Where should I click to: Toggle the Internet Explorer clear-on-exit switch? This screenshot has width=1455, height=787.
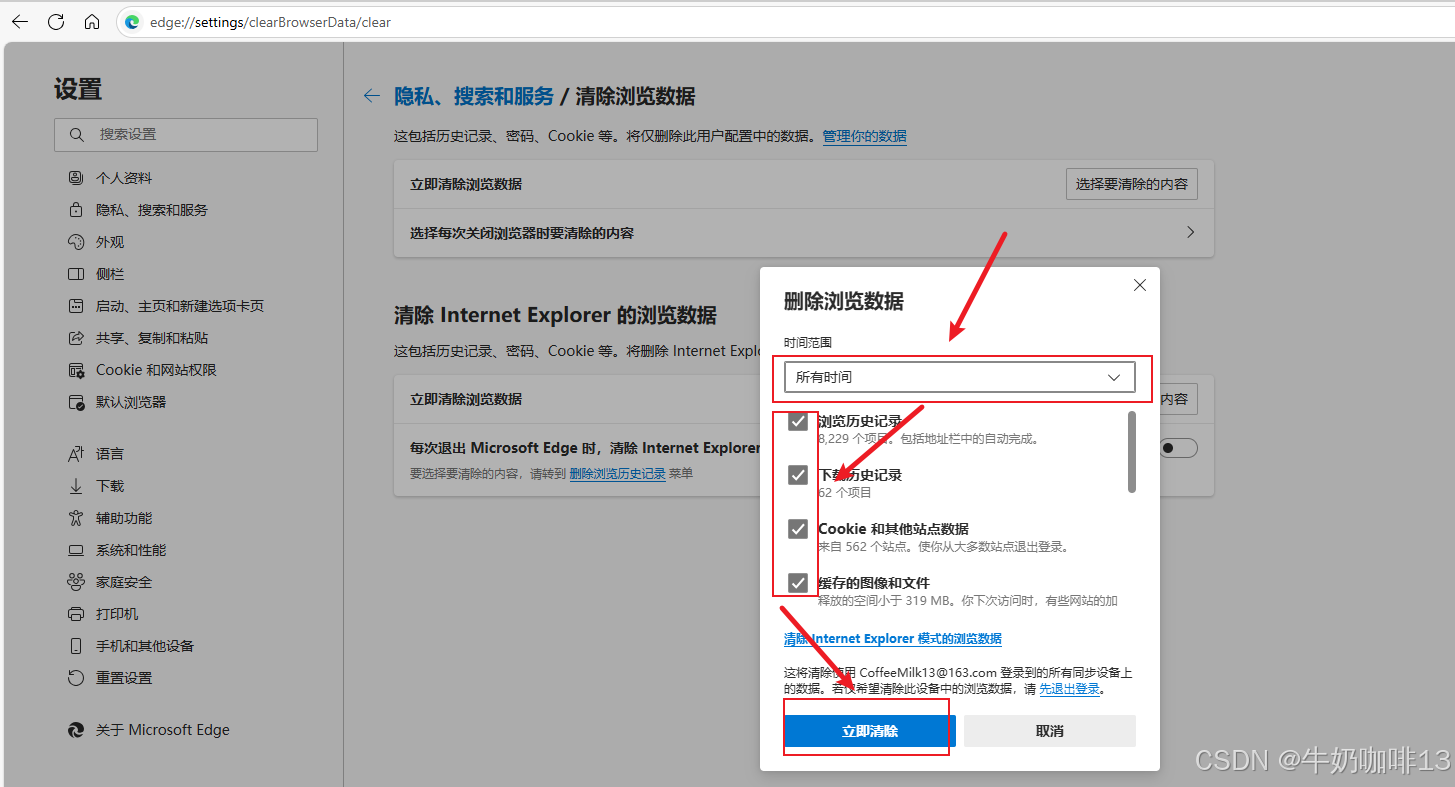1178,448
